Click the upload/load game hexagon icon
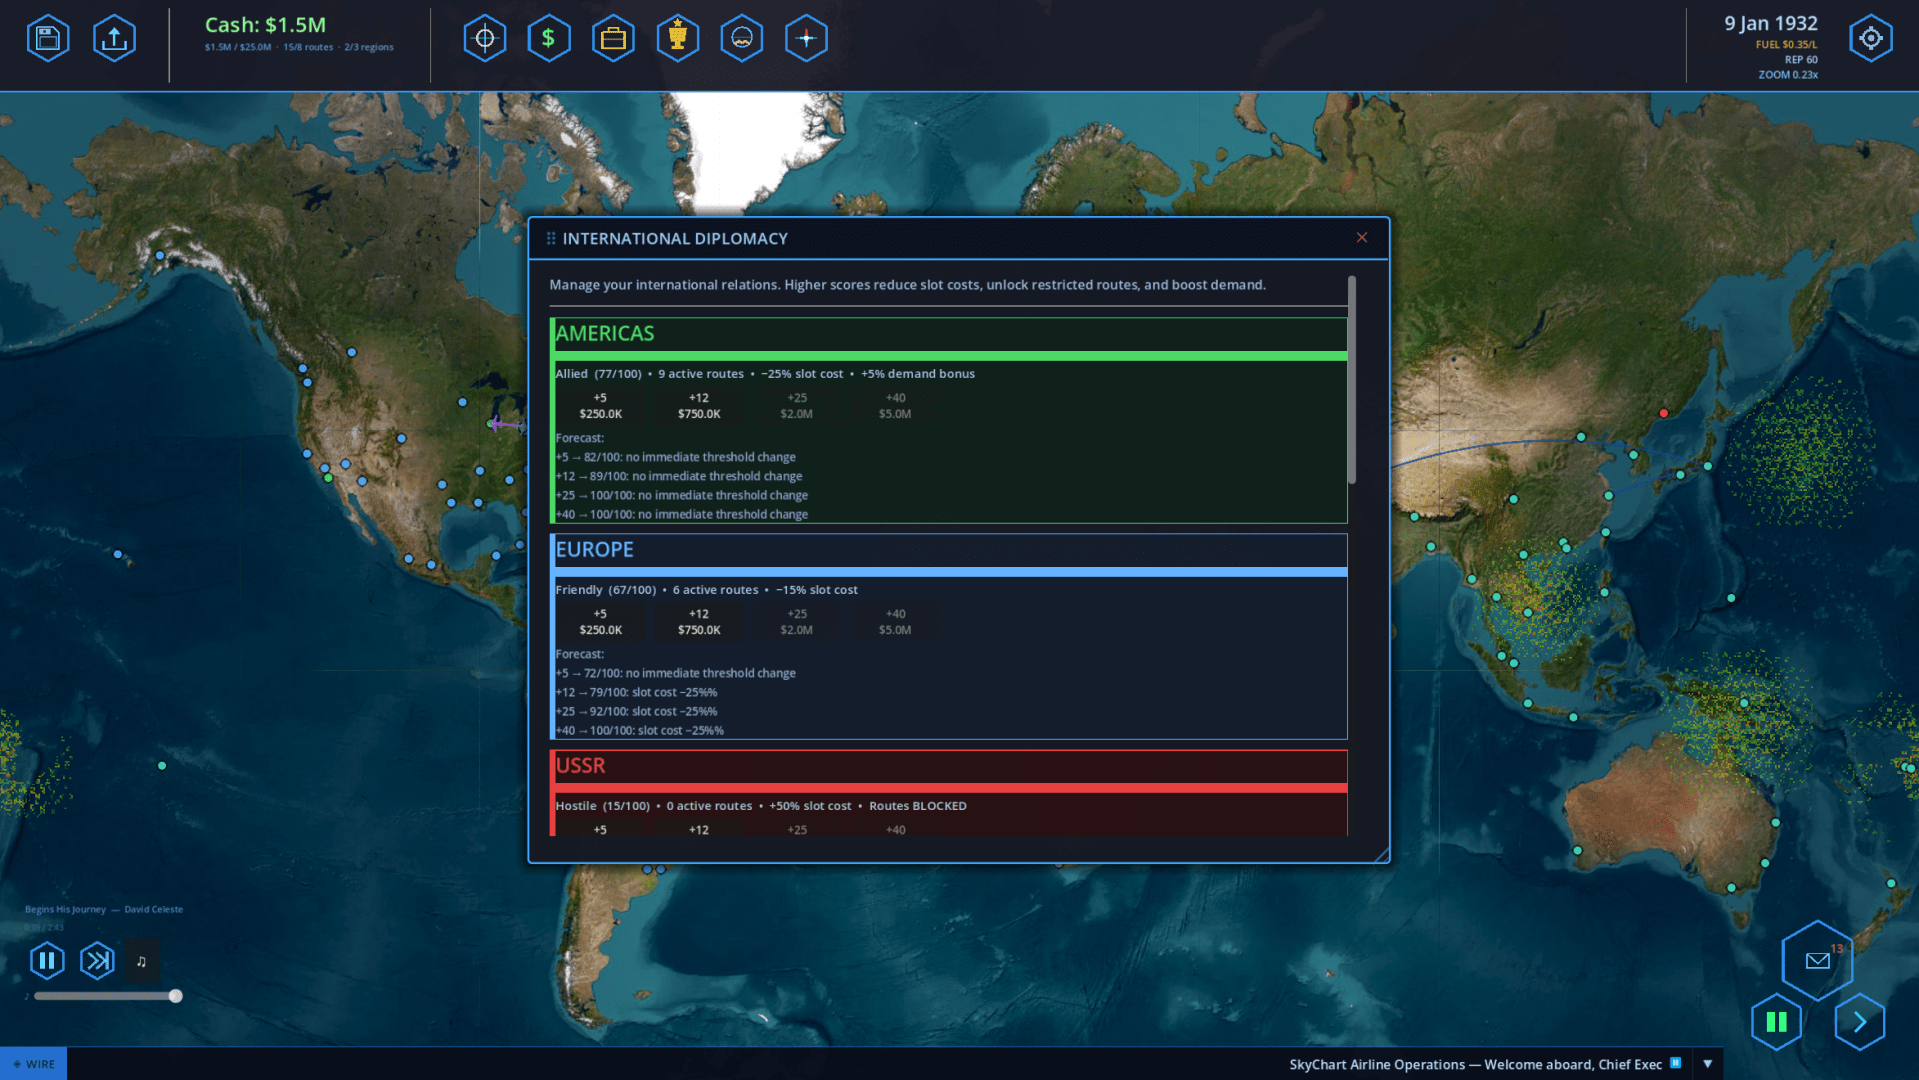 coord(114,39)
